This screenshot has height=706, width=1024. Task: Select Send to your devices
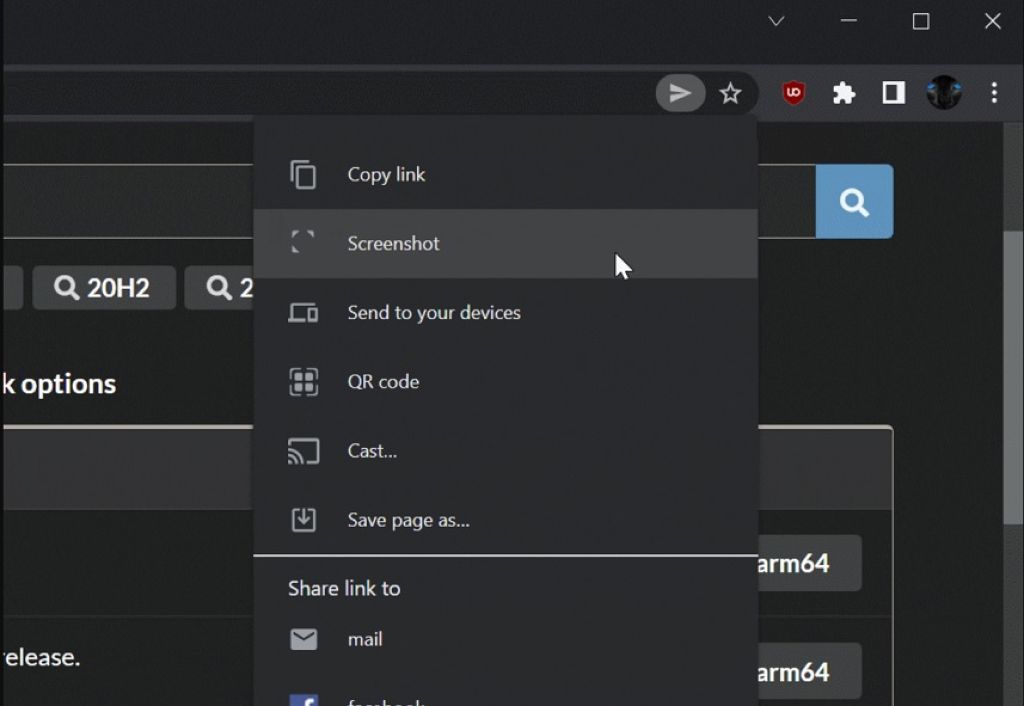[x=433, y=313]
